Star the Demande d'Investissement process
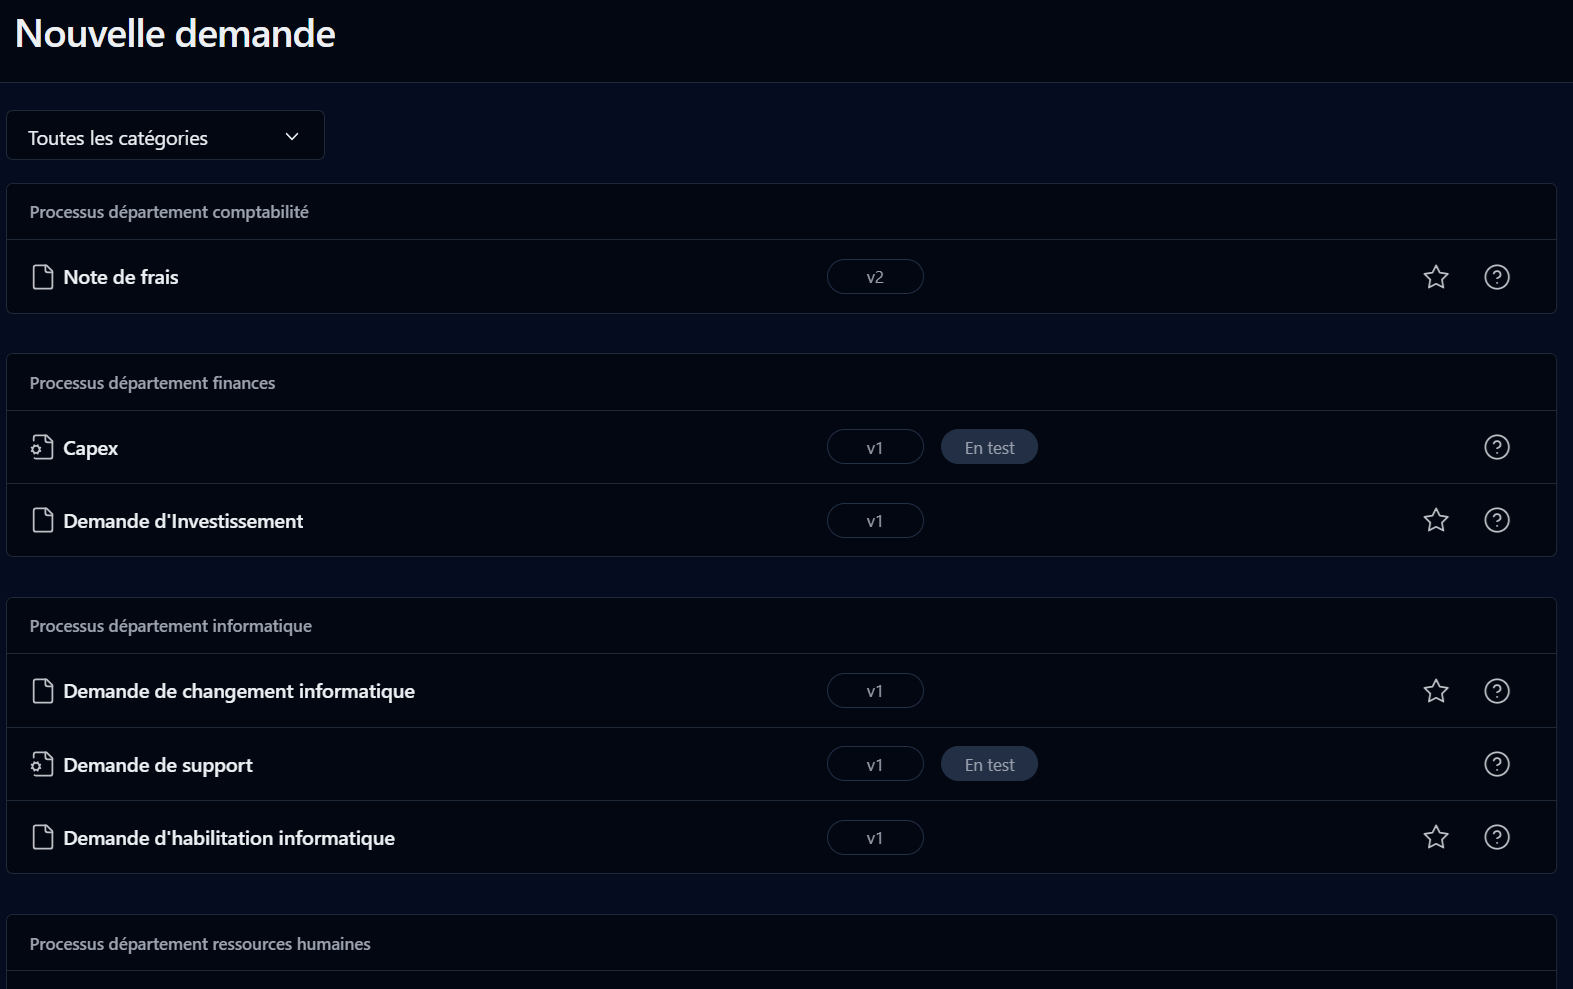Viewport: 1573px width, 989px height. pyautogui.click(x=1436, y=520)
